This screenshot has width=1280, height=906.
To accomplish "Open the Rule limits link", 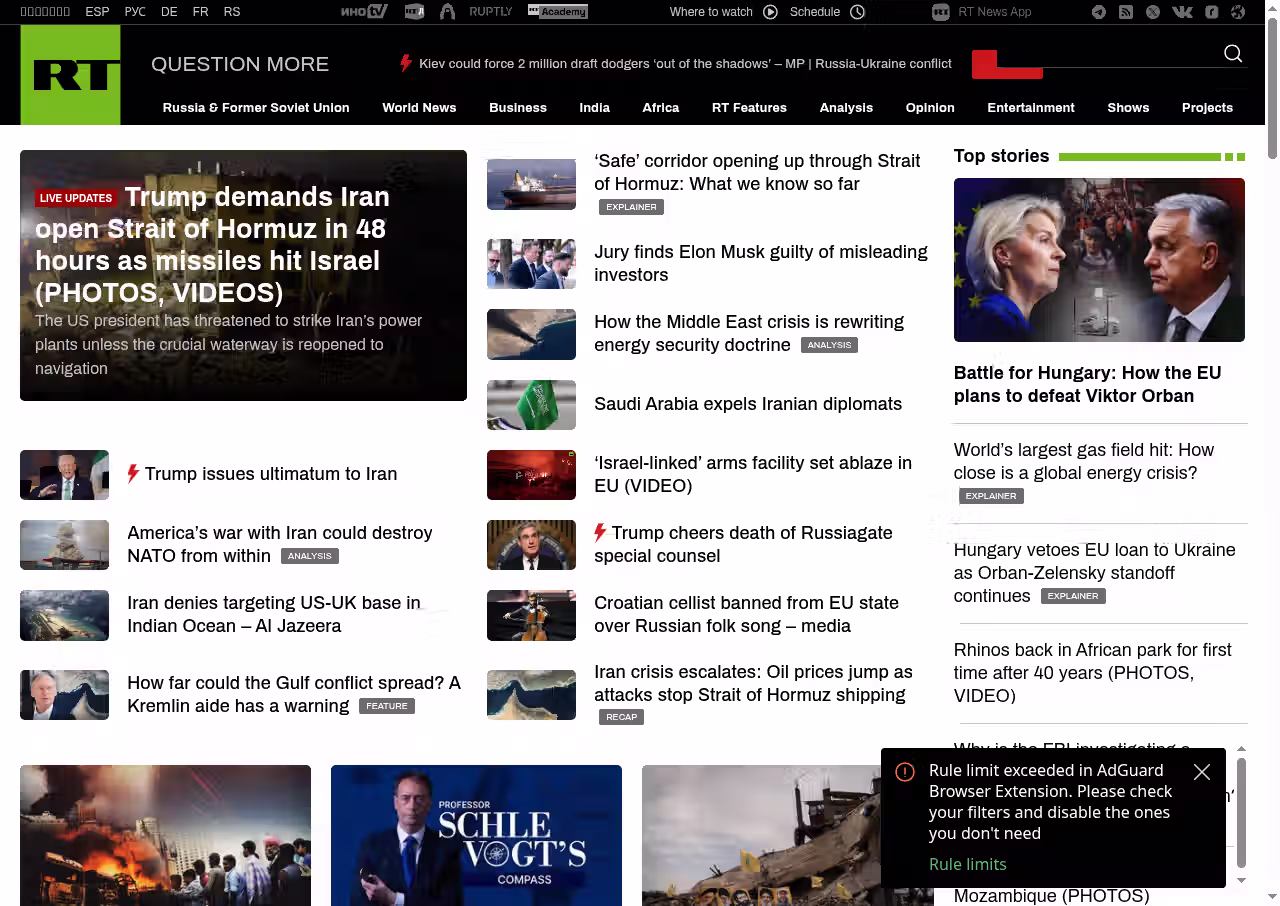I will point(967,864).
